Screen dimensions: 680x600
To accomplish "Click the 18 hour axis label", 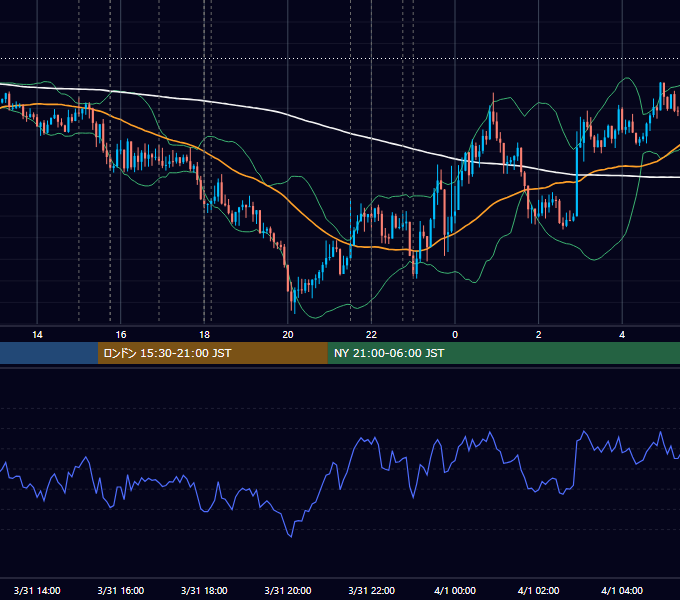I will click(204, 335).
